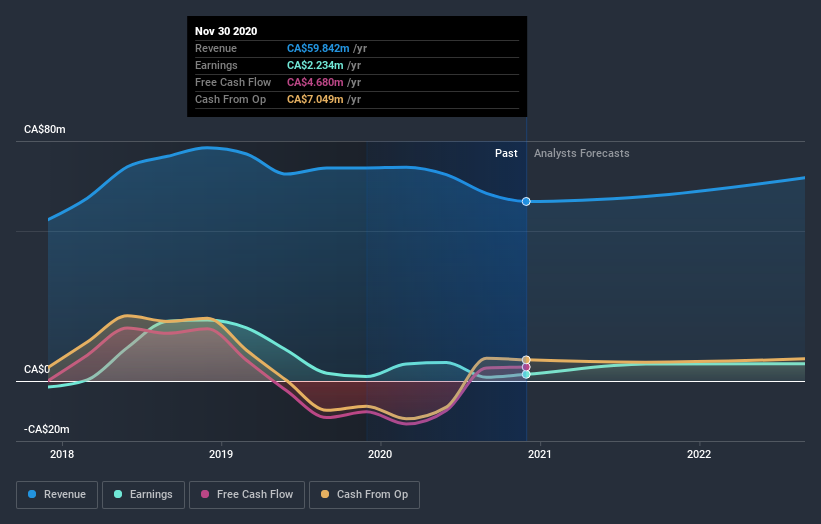Click the CA$0 y-axis label

[x=37, y=370]
